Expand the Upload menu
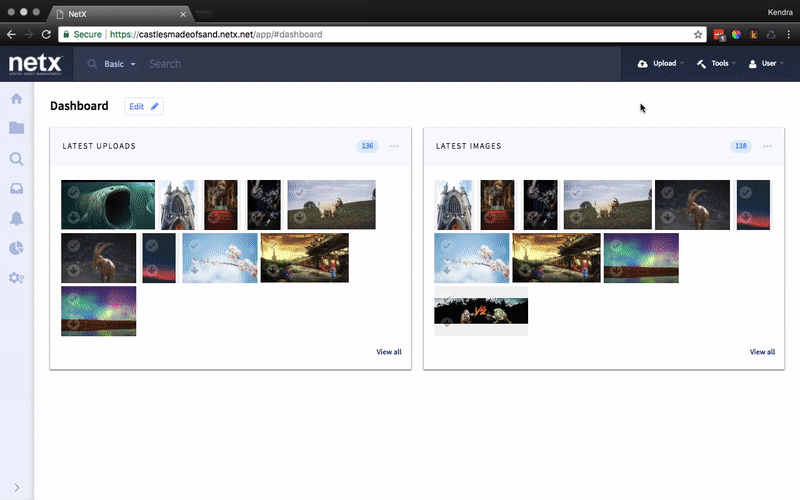The width and height of the screenshot is (800, 500). pyautogui.click(x=660, y=64)
